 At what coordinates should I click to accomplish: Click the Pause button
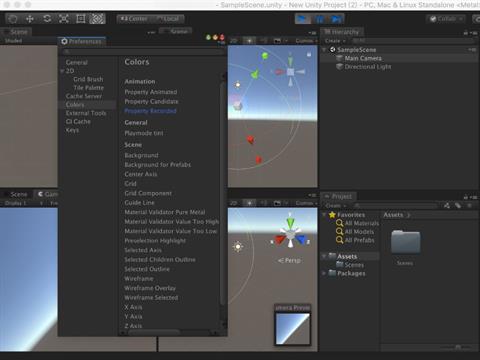coord(320,19)
